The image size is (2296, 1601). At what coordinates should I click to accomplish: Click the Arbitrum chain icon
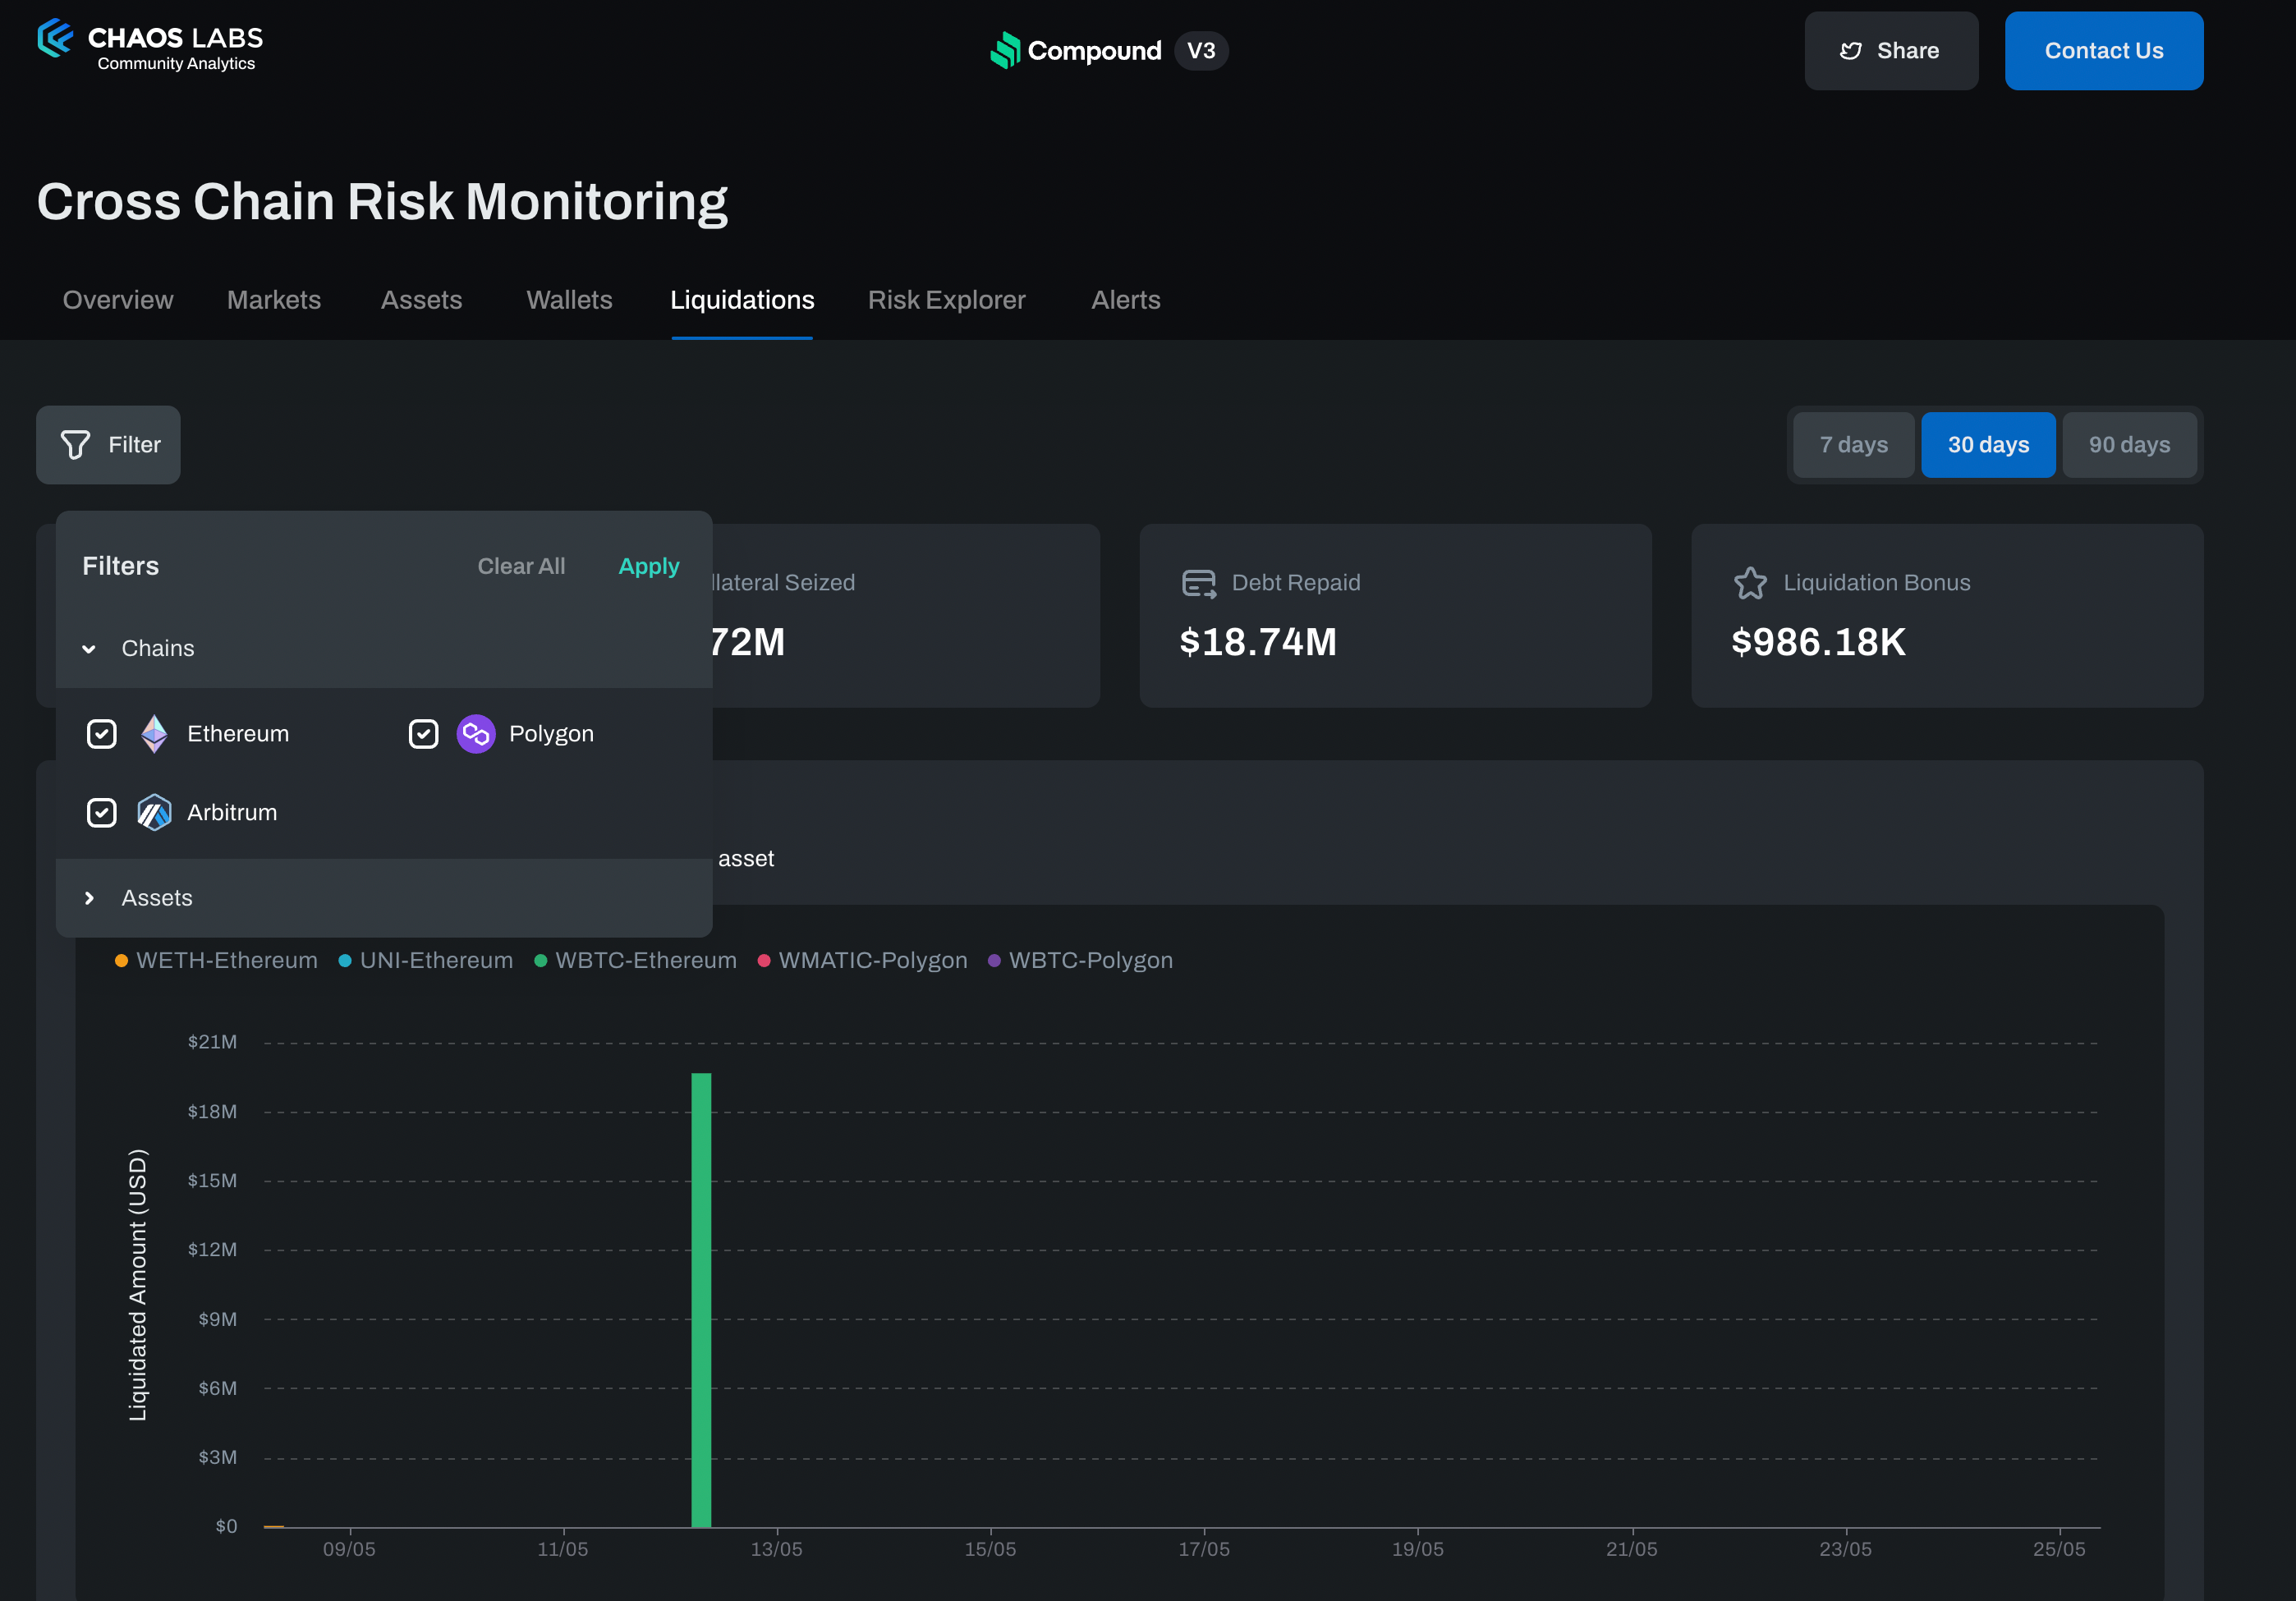(154, 812)
